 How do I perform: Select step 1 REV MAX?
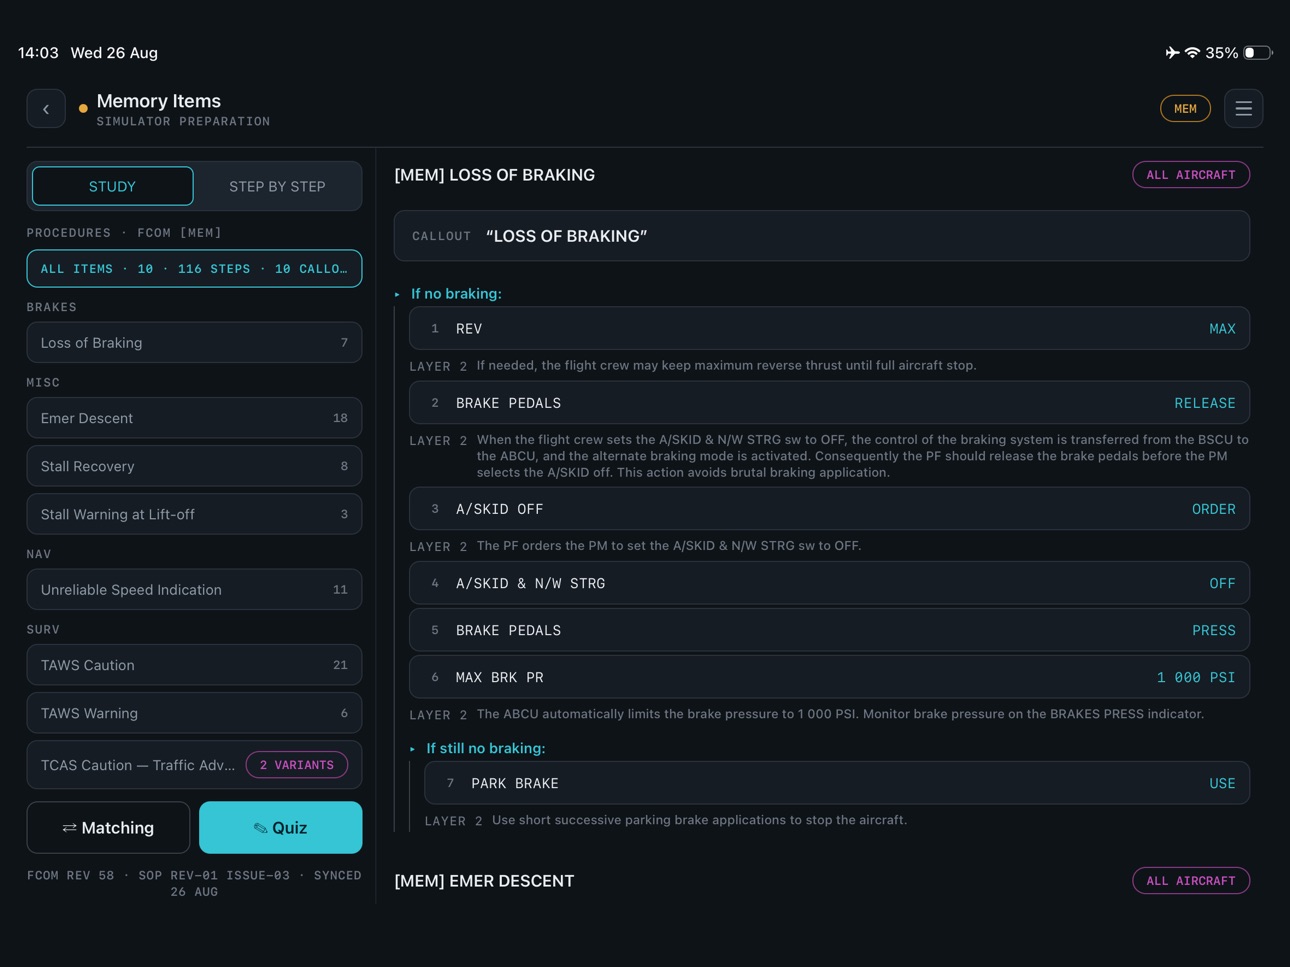[829, 329]
